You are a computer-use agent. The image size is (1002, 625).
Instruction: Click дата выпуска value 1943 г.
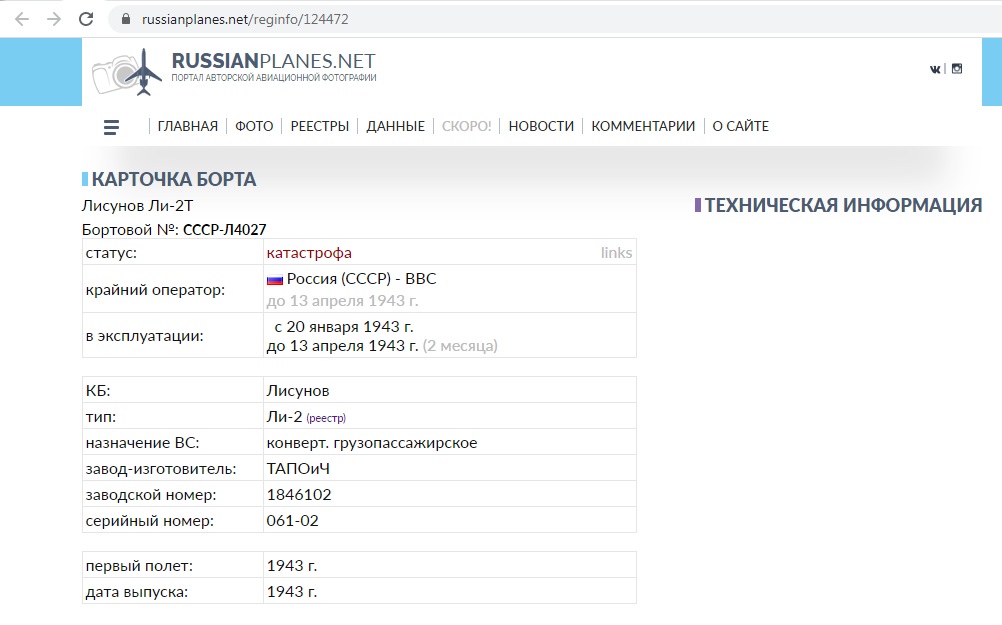(x=291, y=592)
